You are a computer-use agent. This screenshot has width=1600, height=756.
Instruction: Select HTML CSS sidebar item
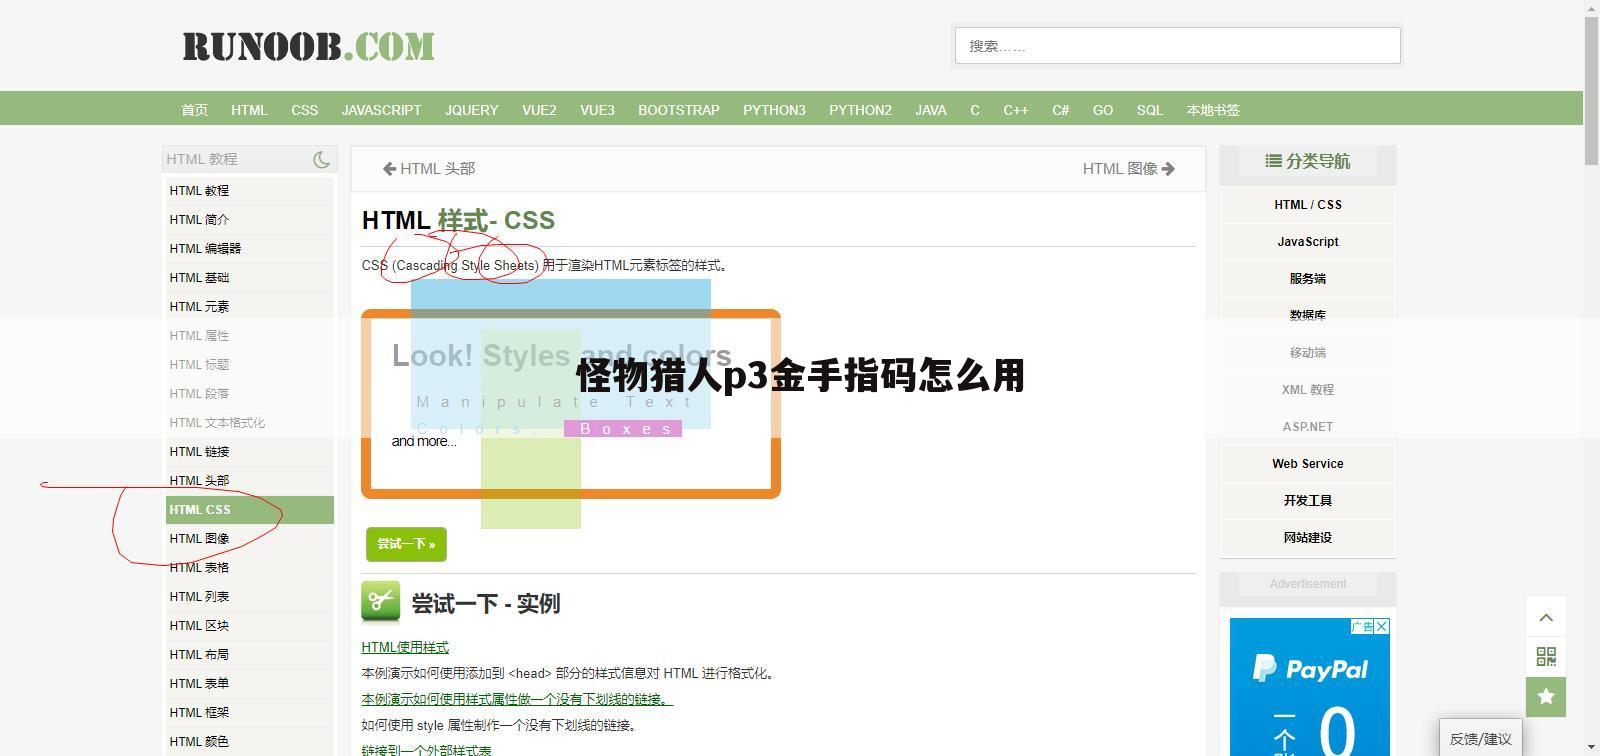coord(200,510)
